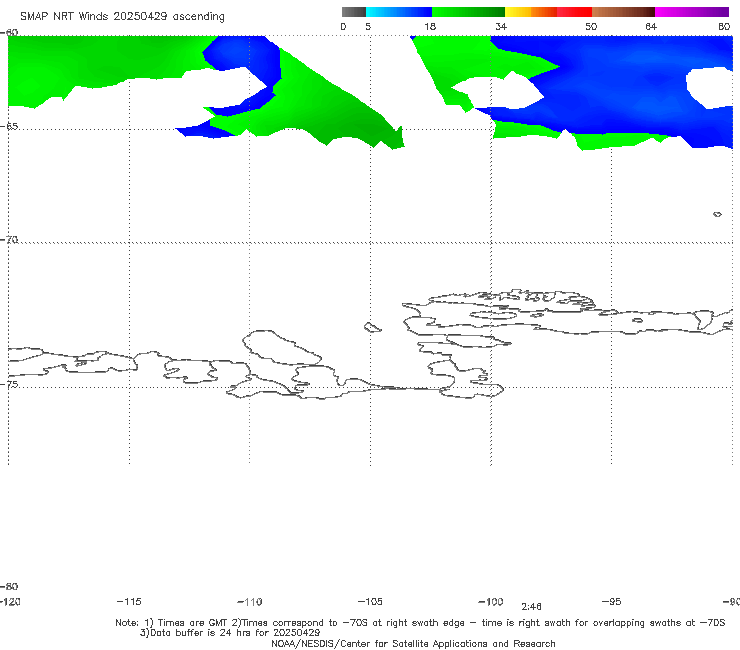Click the yellow-orange segment of the color bar
This screenshot has height=650, width=740.
tap(531, 12)
